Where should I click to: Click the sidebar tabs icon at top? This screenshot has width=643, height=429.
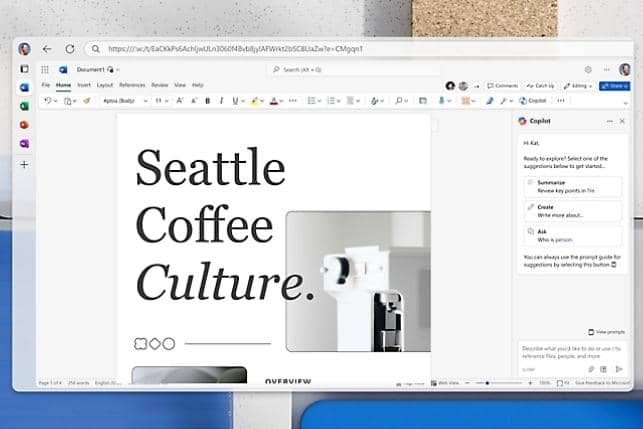(x=25, y=68)
